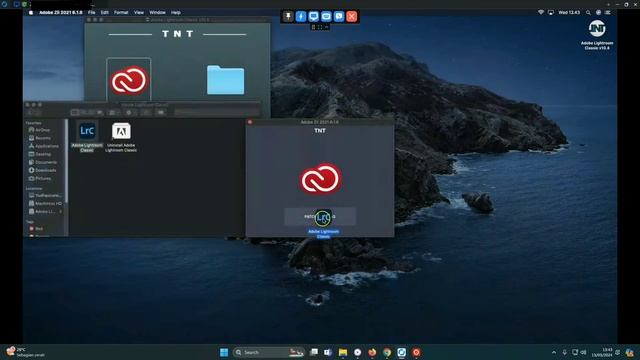This screenshot has width=640, height=360.
Task: Select the Red tag in Finder sidebar
Action: 36,229
